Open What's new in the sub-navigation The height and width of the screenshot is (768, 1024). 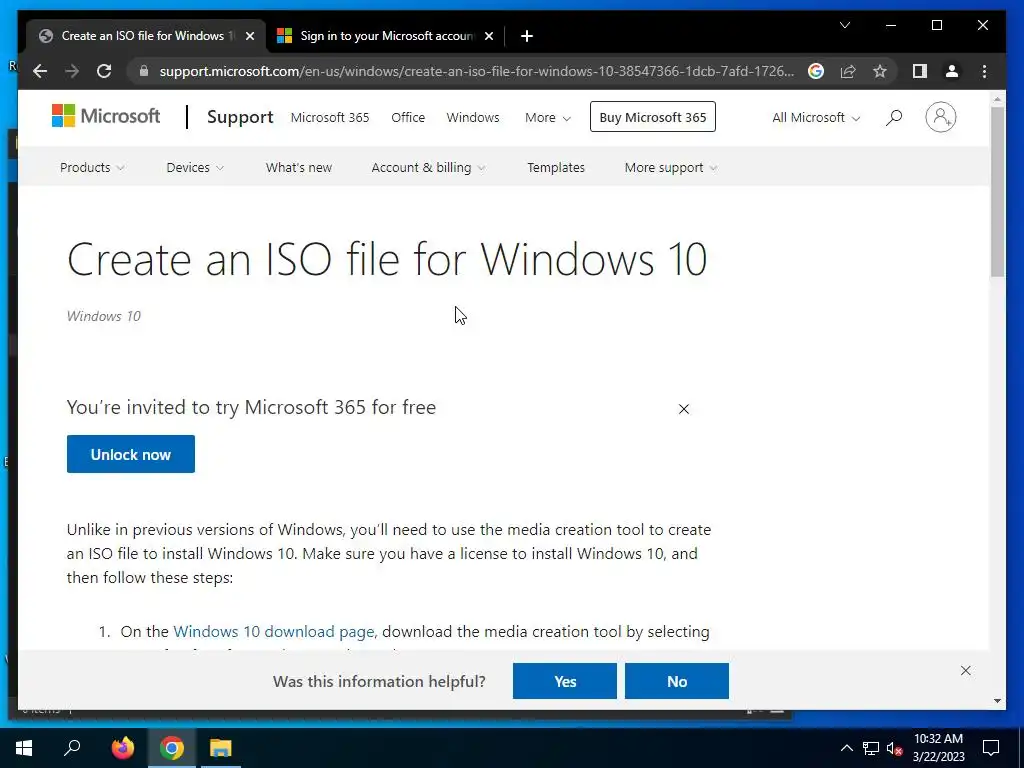[x=298, y=167]
